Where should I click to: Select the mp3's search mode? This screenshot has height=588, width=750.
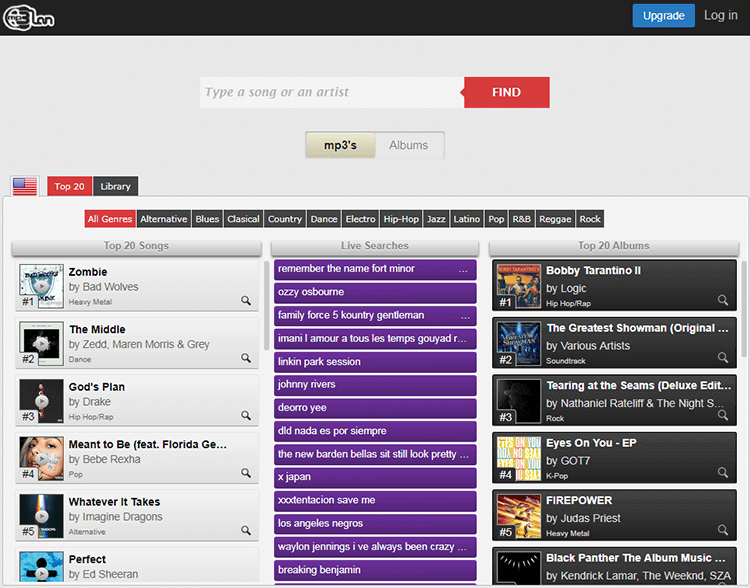click(x=340, y=145)
